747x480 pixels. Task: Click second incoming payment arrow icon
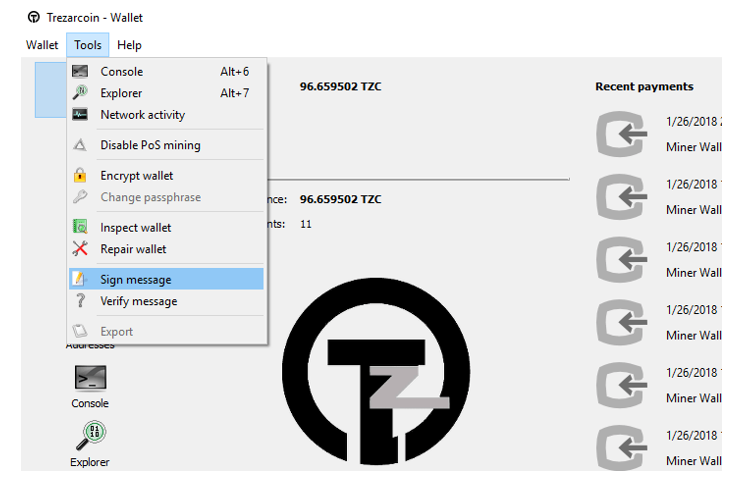point(622,197)
